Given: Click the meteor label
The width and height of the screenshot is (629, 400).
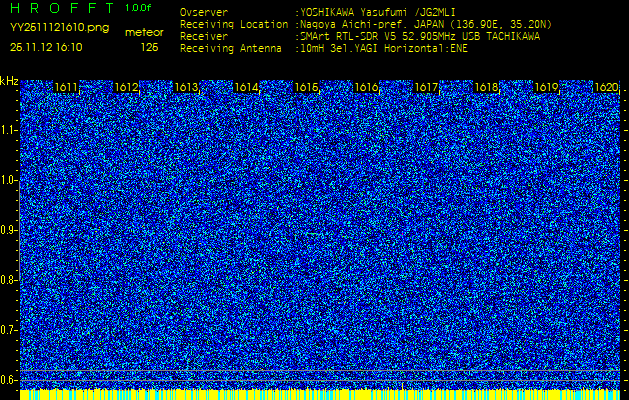Looking at the screenshot, I should click(144, 32).
